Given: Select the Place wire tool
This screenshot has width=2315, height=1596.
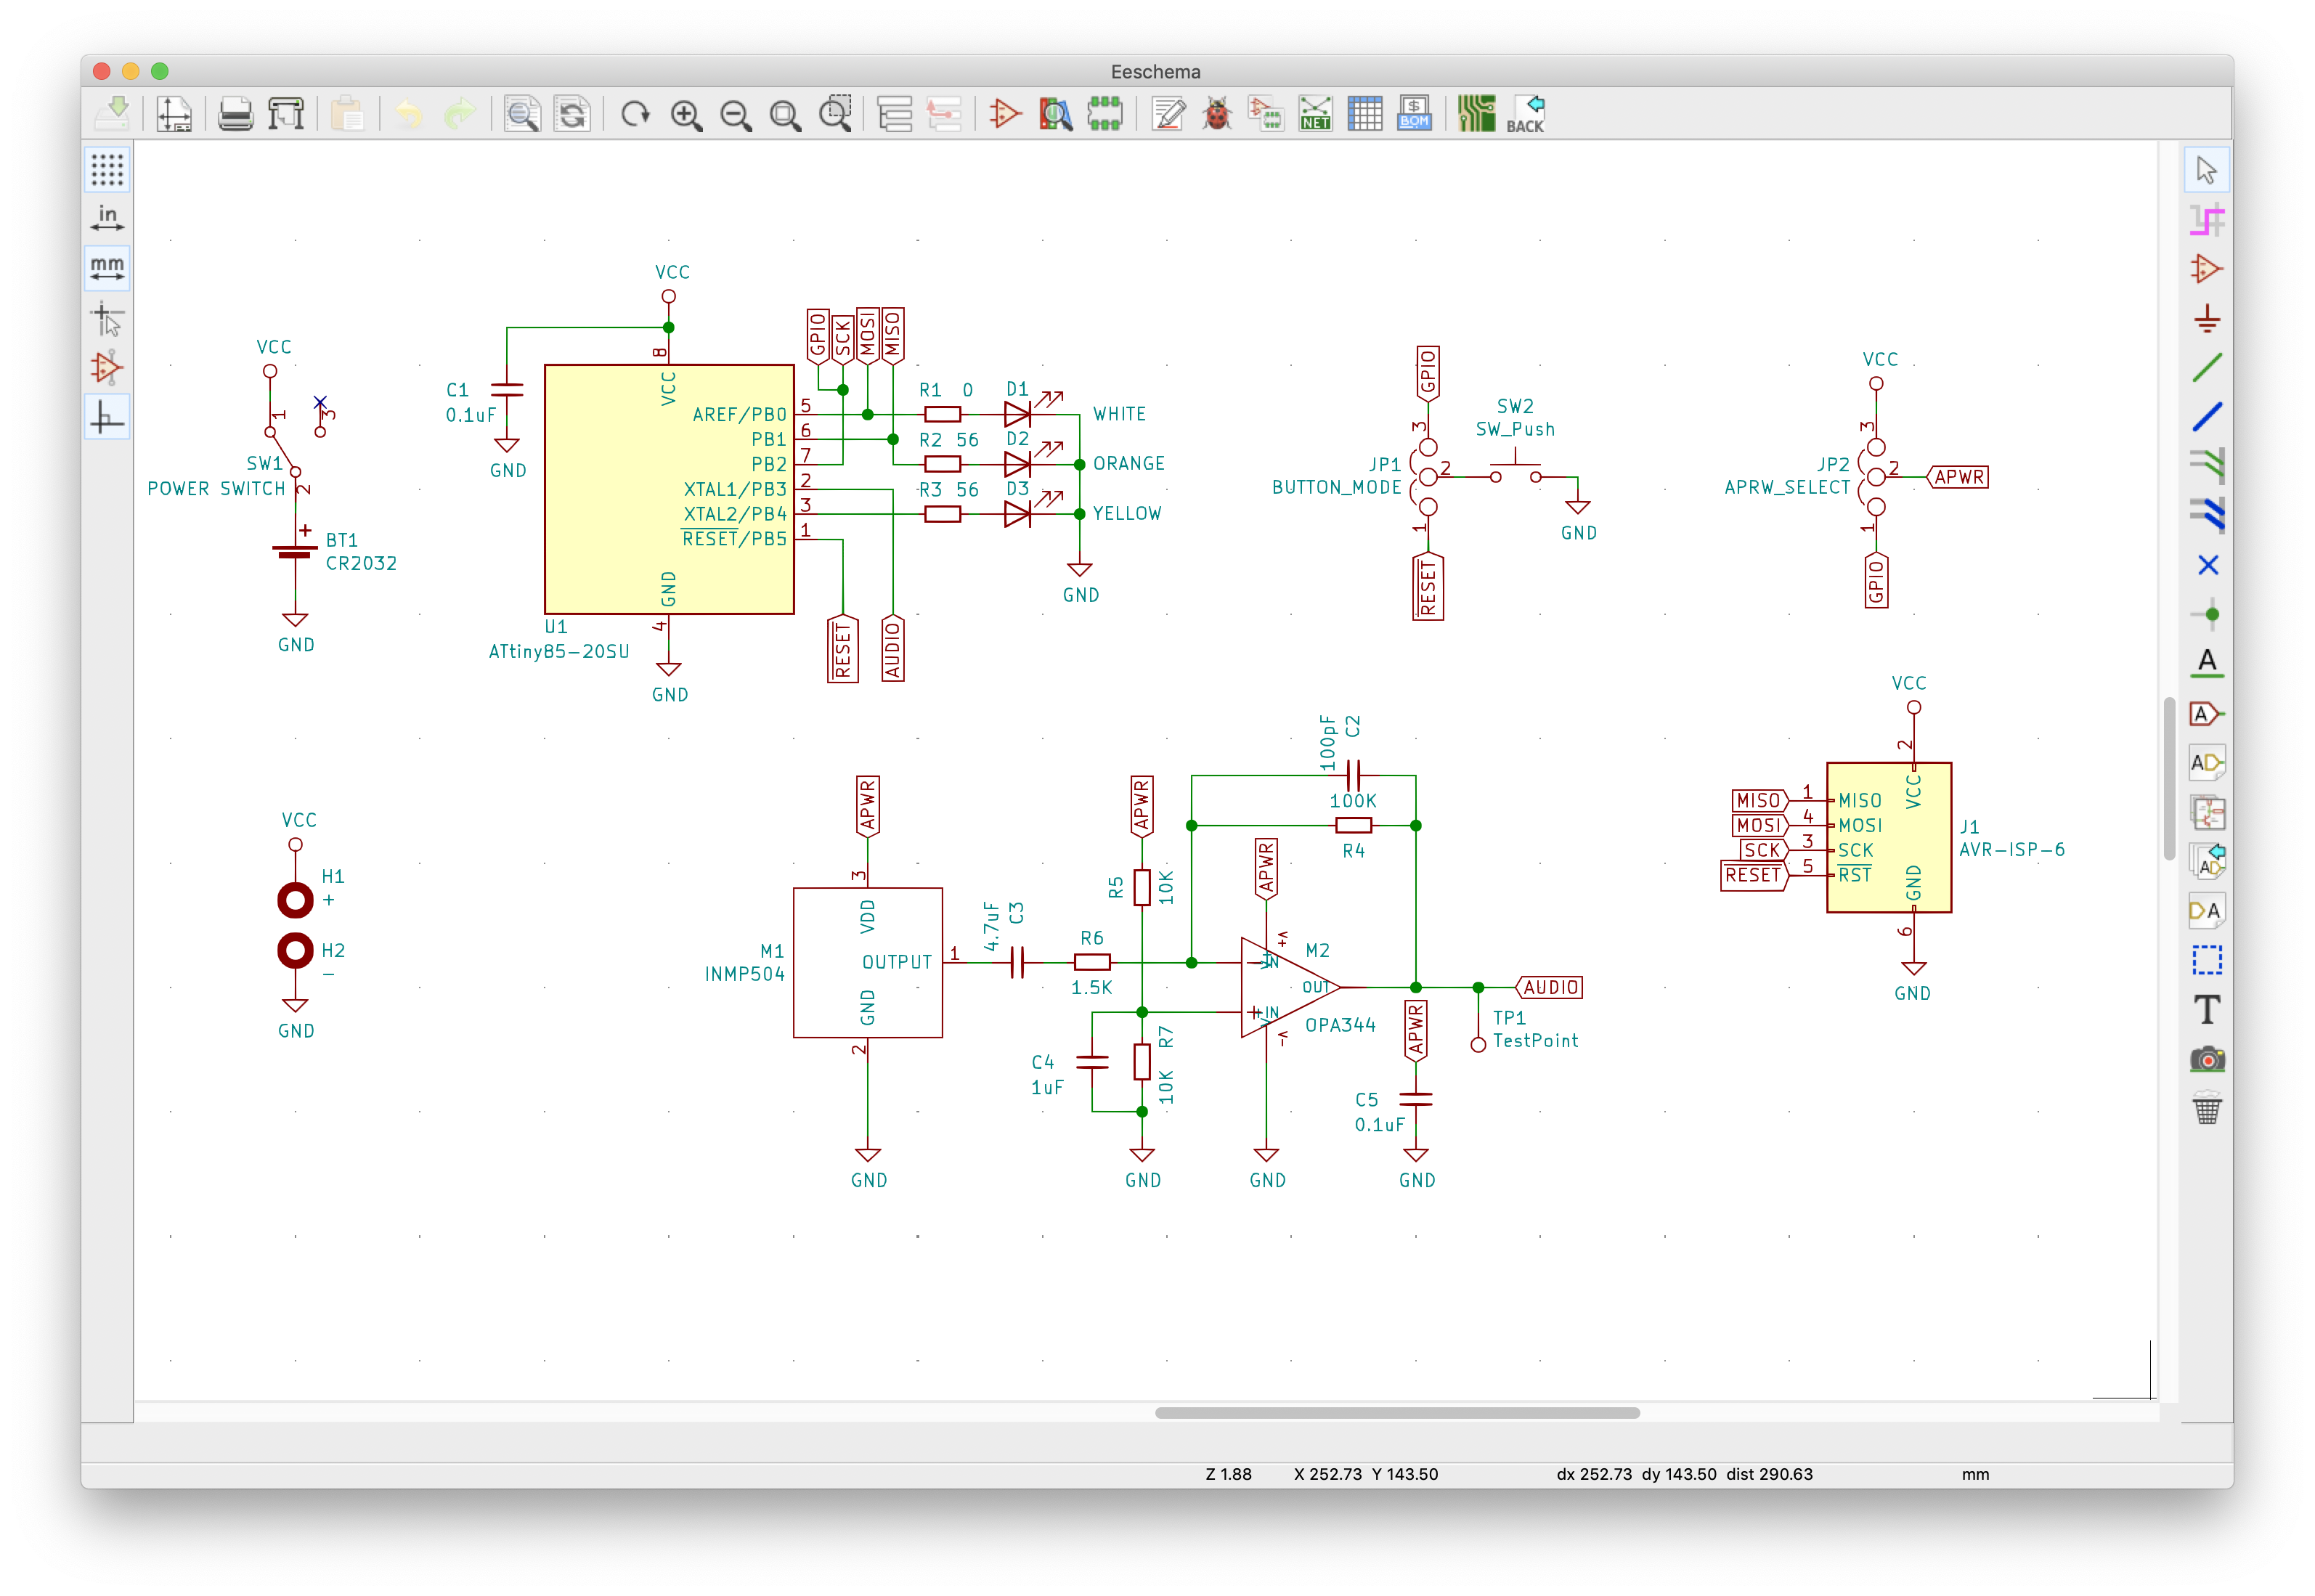Looking at the screenshot, I should point(2207,368).
